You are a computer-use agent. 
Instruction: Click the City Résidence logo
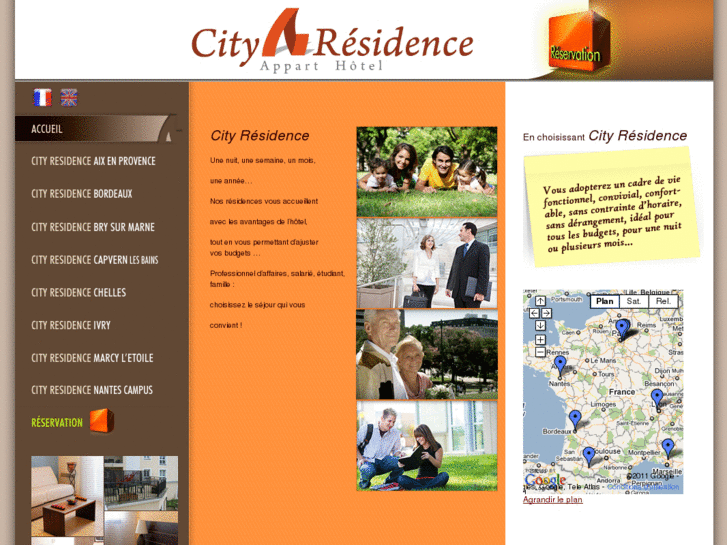pos(332,41)
